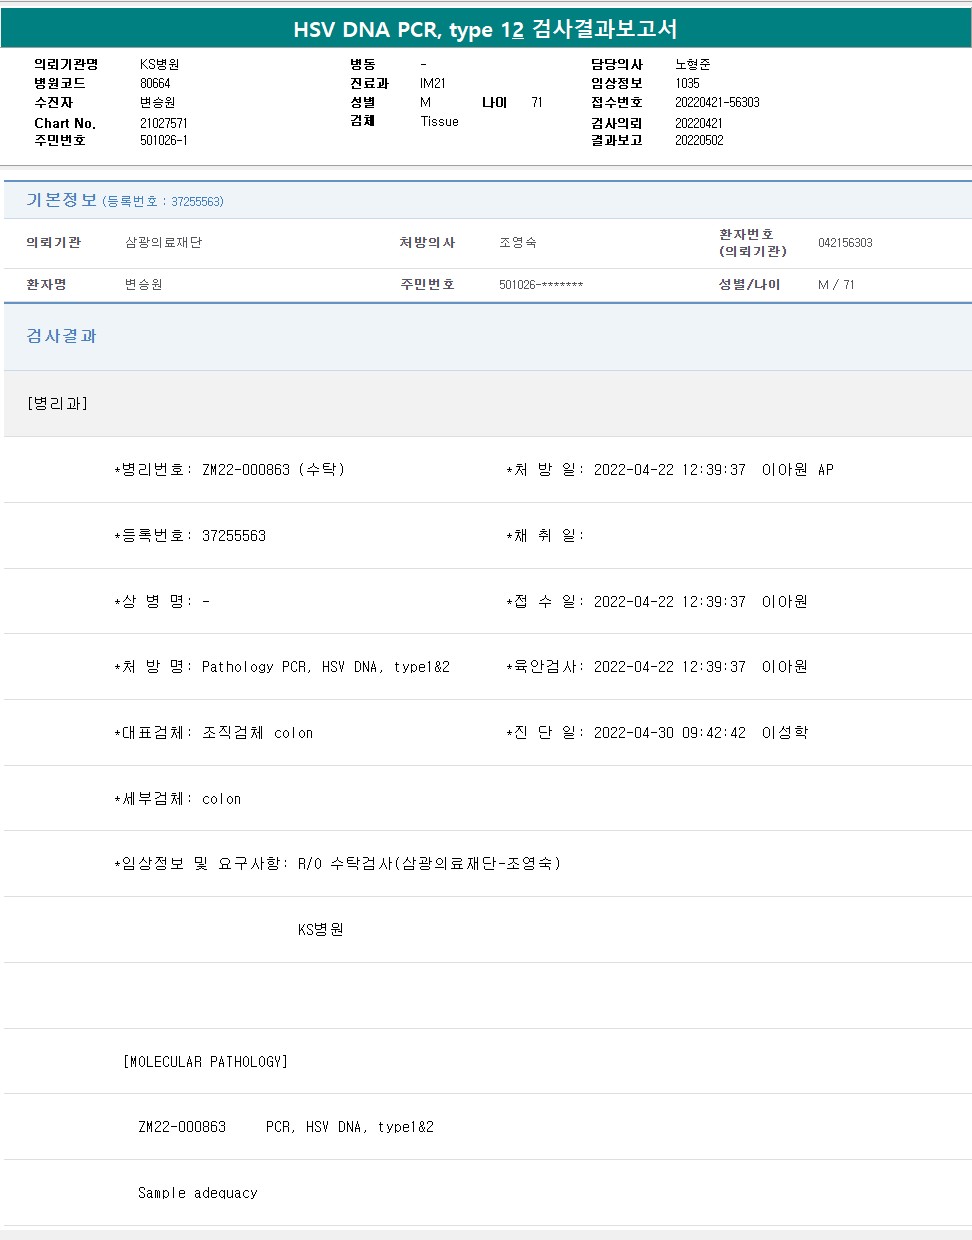
Task: Click the 기본정보 section header
Action: 61,200
